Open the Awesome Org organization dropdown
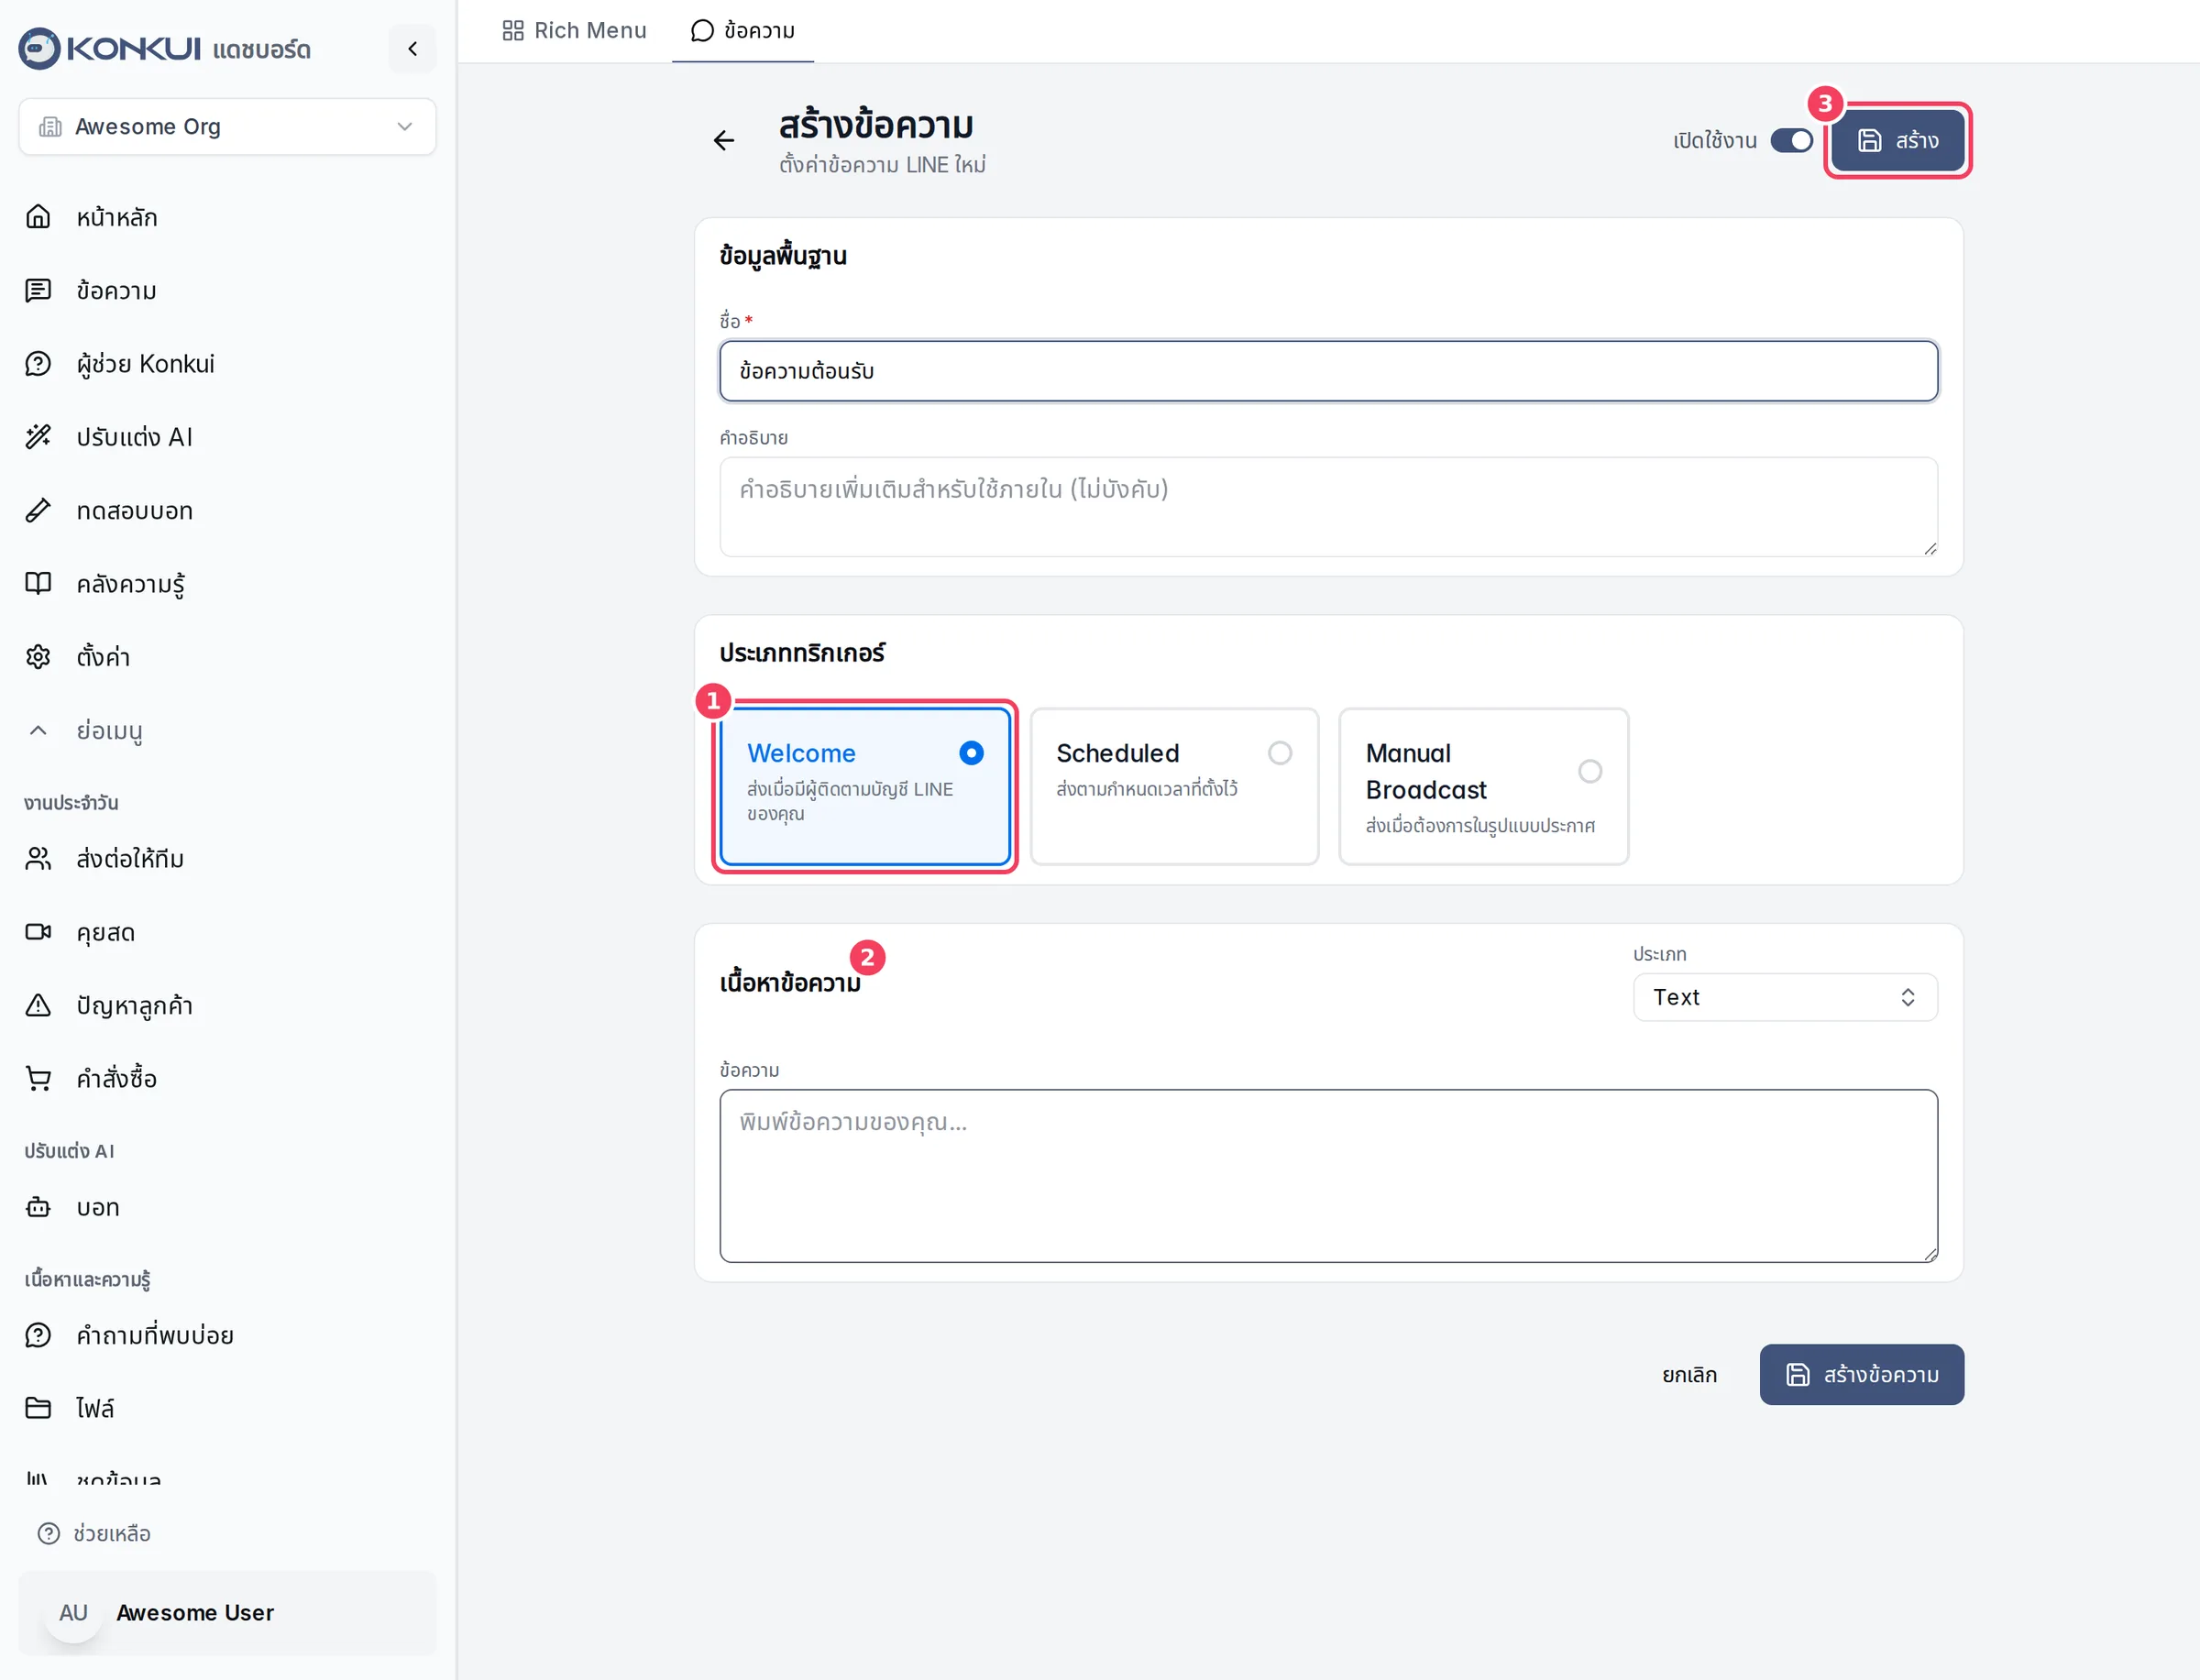This screenshot has height=1680, width=2200. pyautogui.click(x=227, y=126)
